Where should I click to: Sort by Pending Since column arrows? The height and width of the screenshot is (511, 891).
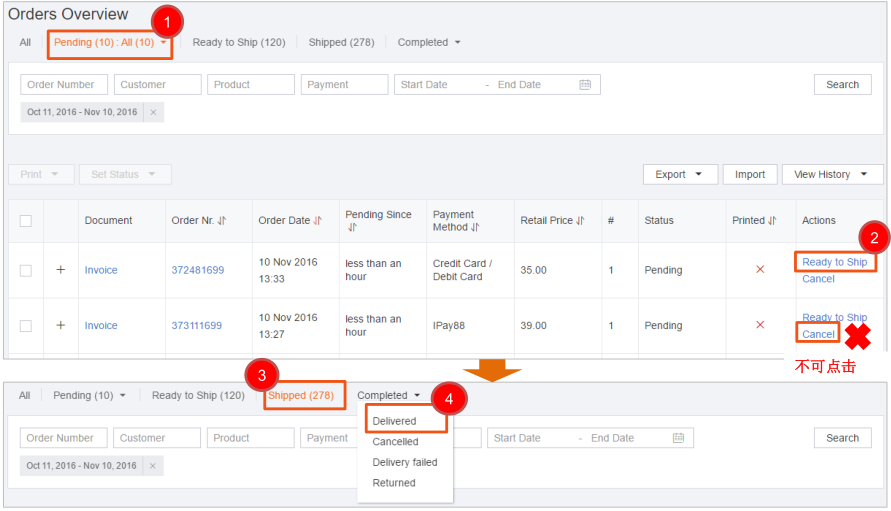[352, 228]
